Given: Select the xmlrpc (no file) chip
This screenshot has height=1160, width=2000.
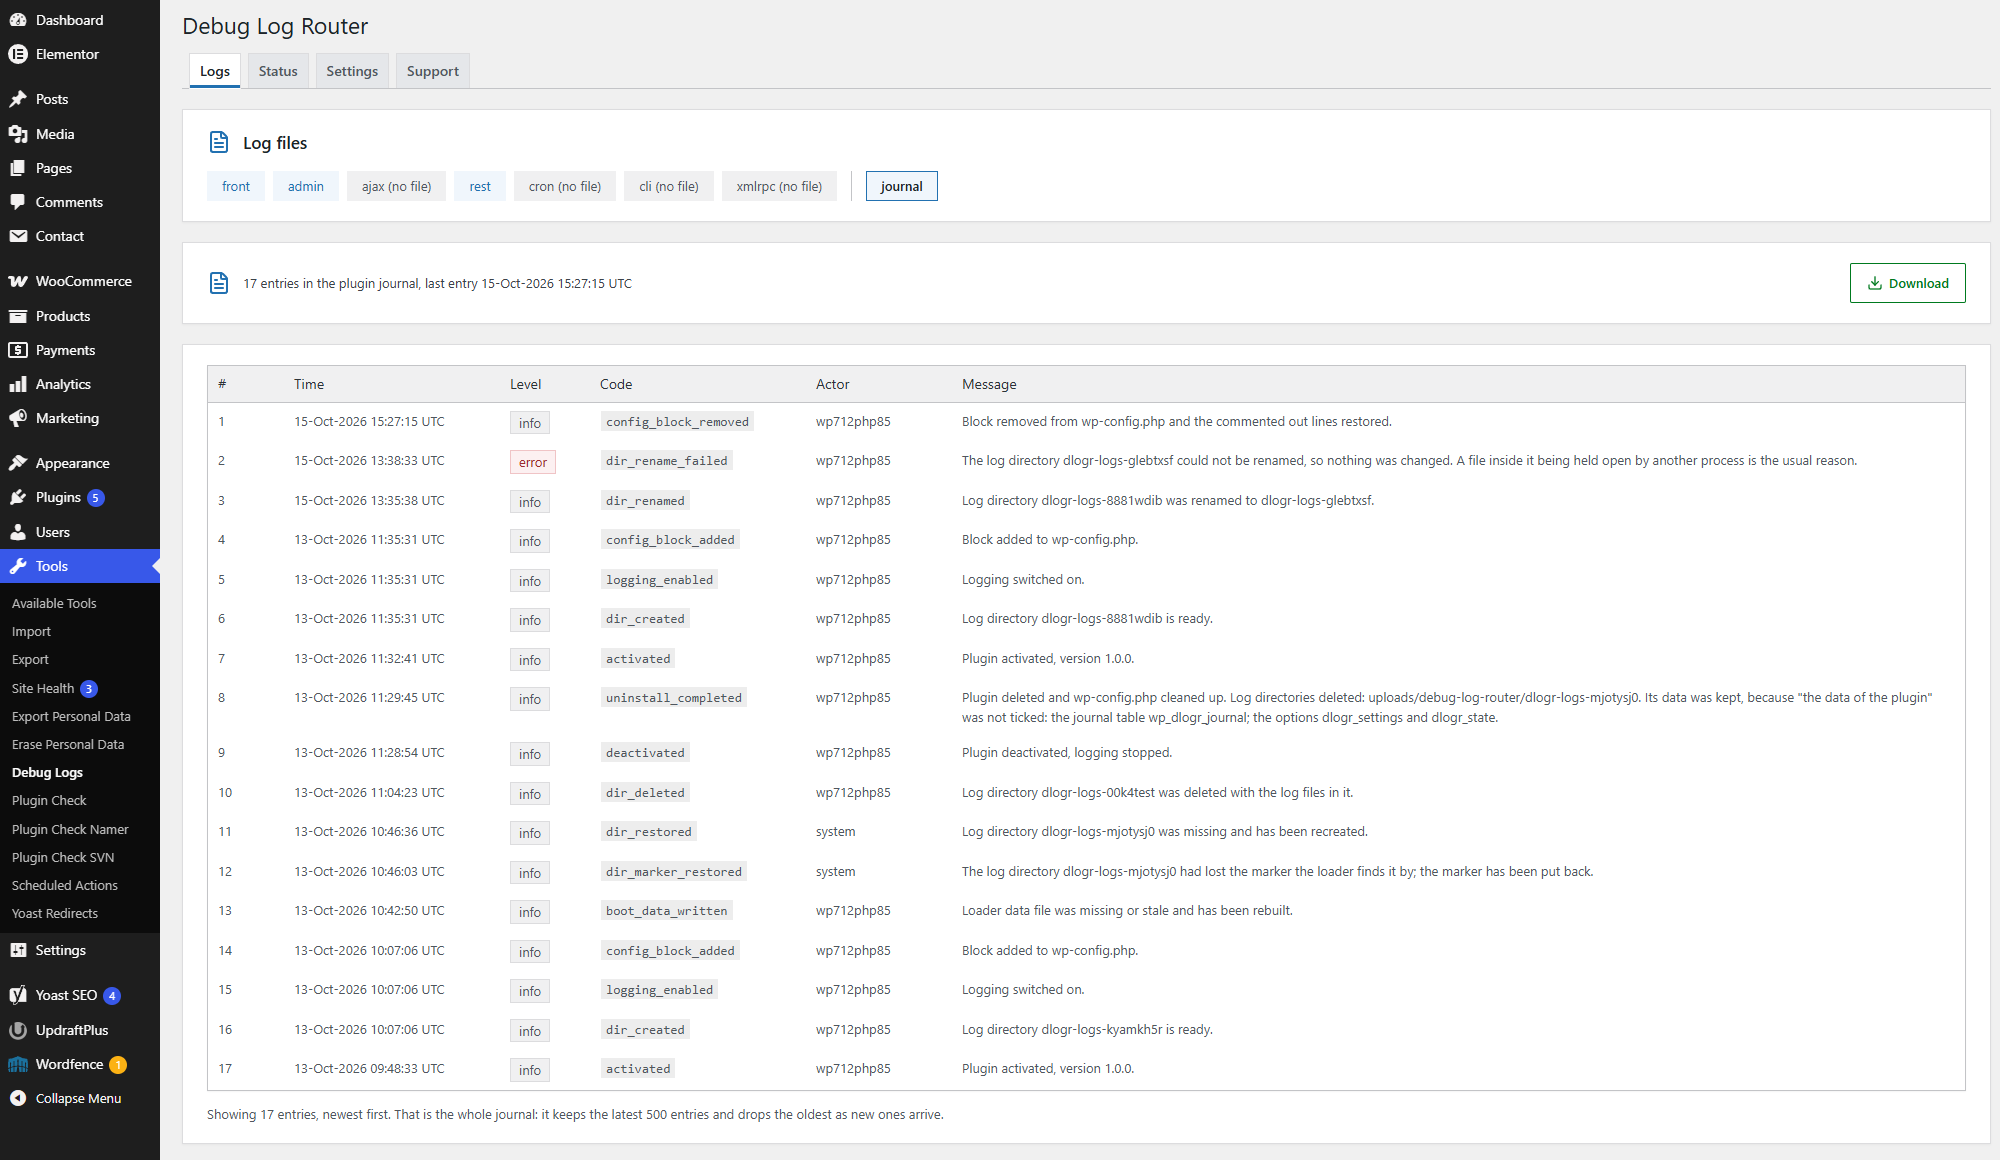Looking at the screenshot, I should pos(779,186).
